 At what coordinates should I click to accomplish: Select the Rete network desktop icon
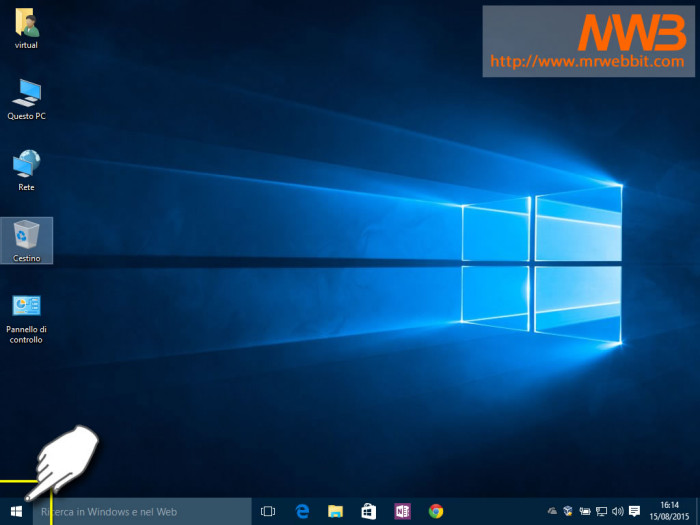click(26, 170)
